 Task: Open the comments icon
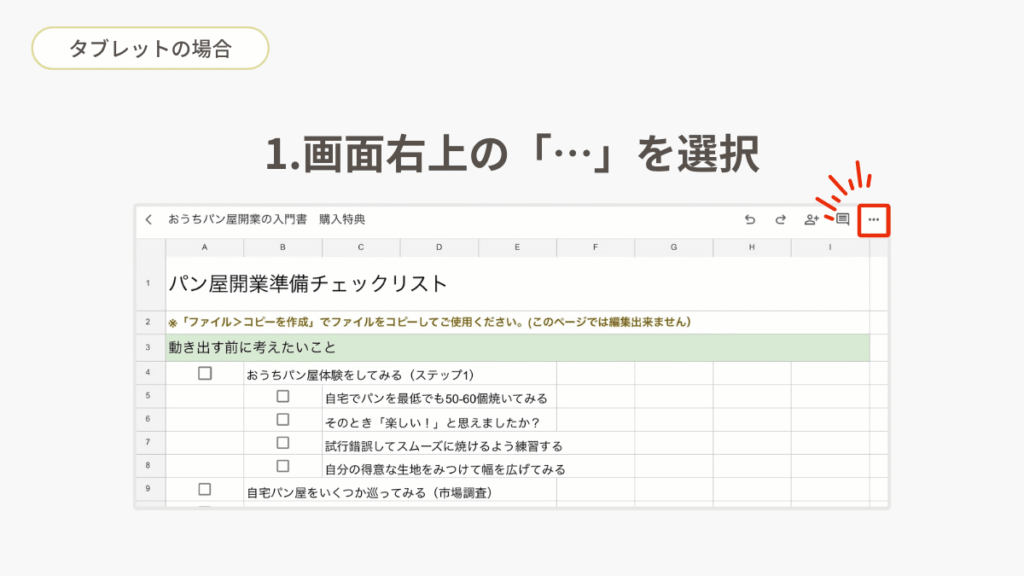coord(842,219)
